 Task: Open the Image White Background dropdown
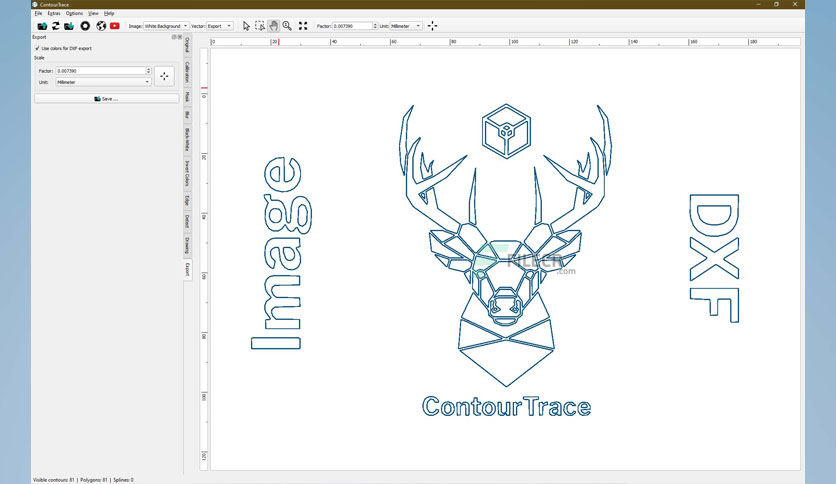(x=166, y=26)
